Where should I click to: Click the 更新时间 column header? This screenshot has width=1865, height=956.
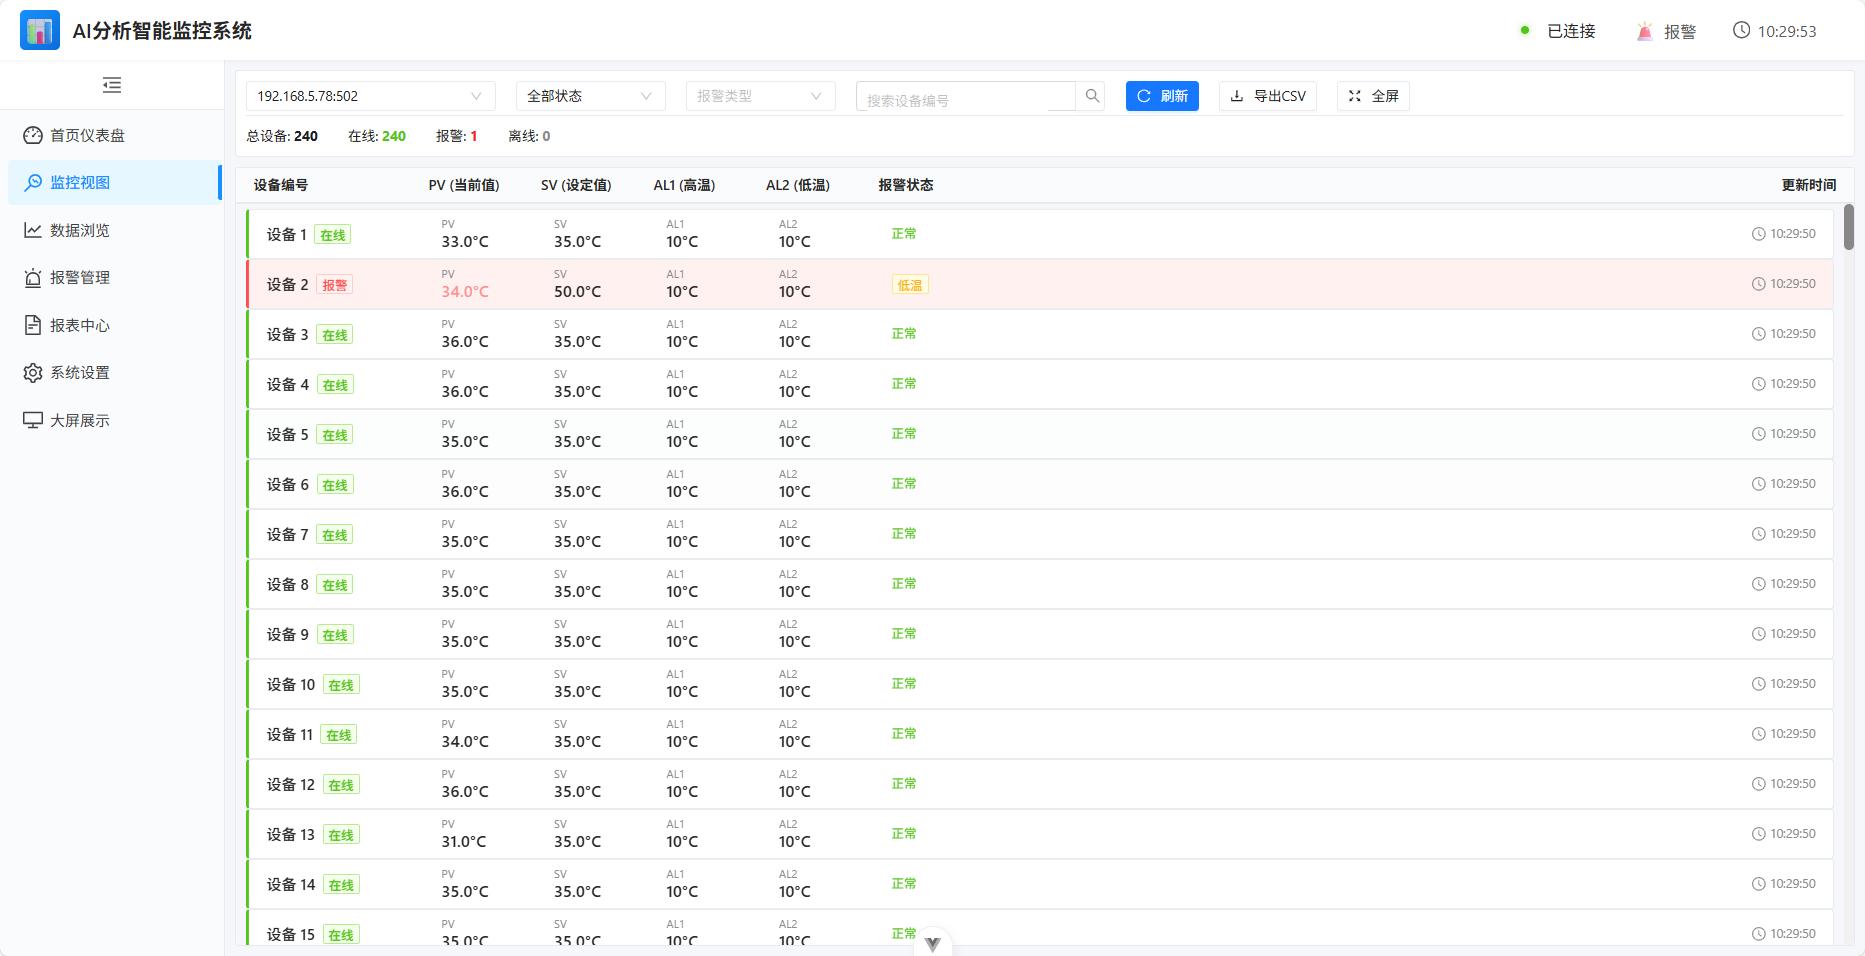(x=1809, y=185)
